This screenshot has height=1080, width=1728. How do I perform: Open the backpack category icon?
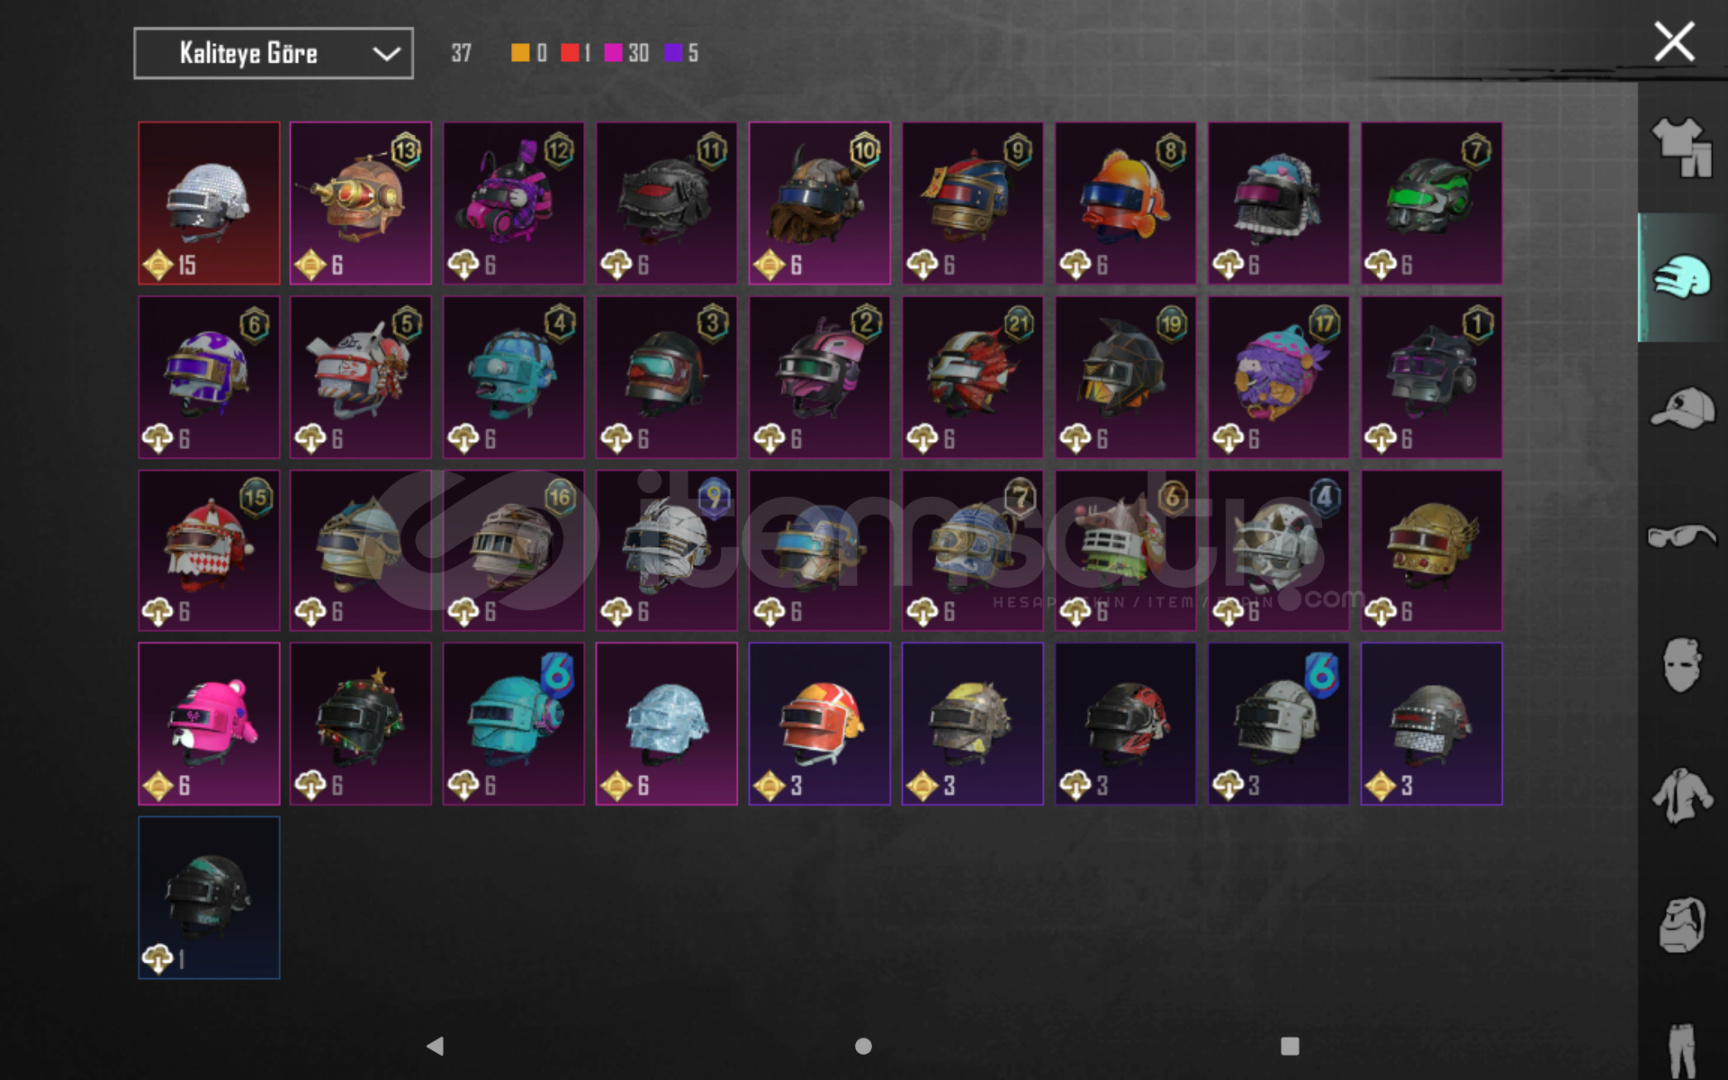pos(1682,925)
